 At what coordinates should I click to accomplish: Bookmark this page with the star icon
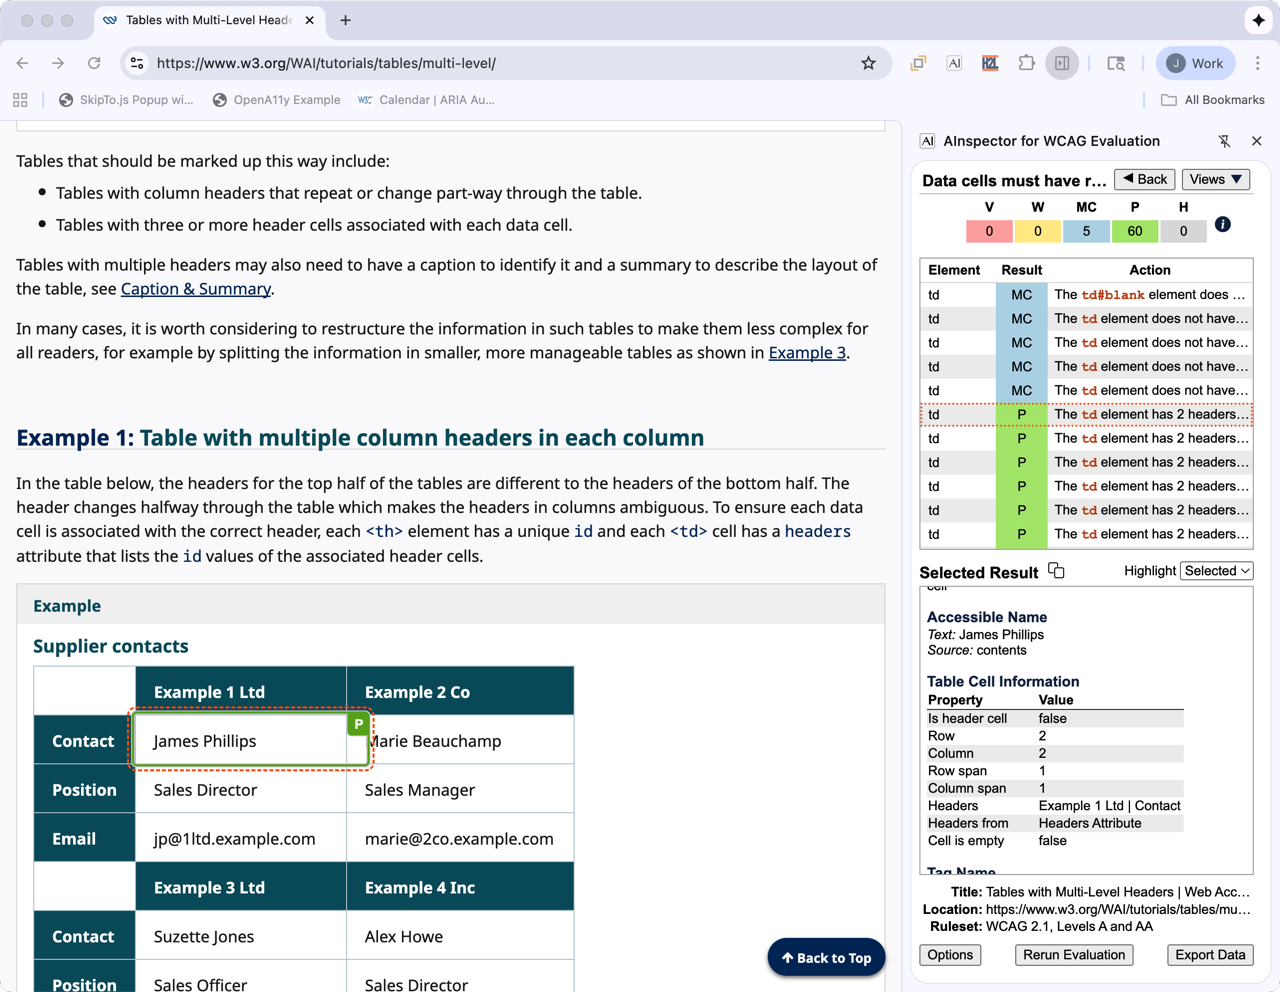(868, 63)
